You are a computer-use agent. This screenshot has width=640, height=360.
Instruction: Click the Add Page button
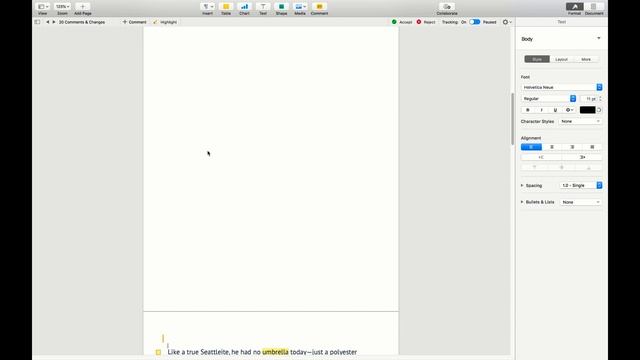coord(82,7)
